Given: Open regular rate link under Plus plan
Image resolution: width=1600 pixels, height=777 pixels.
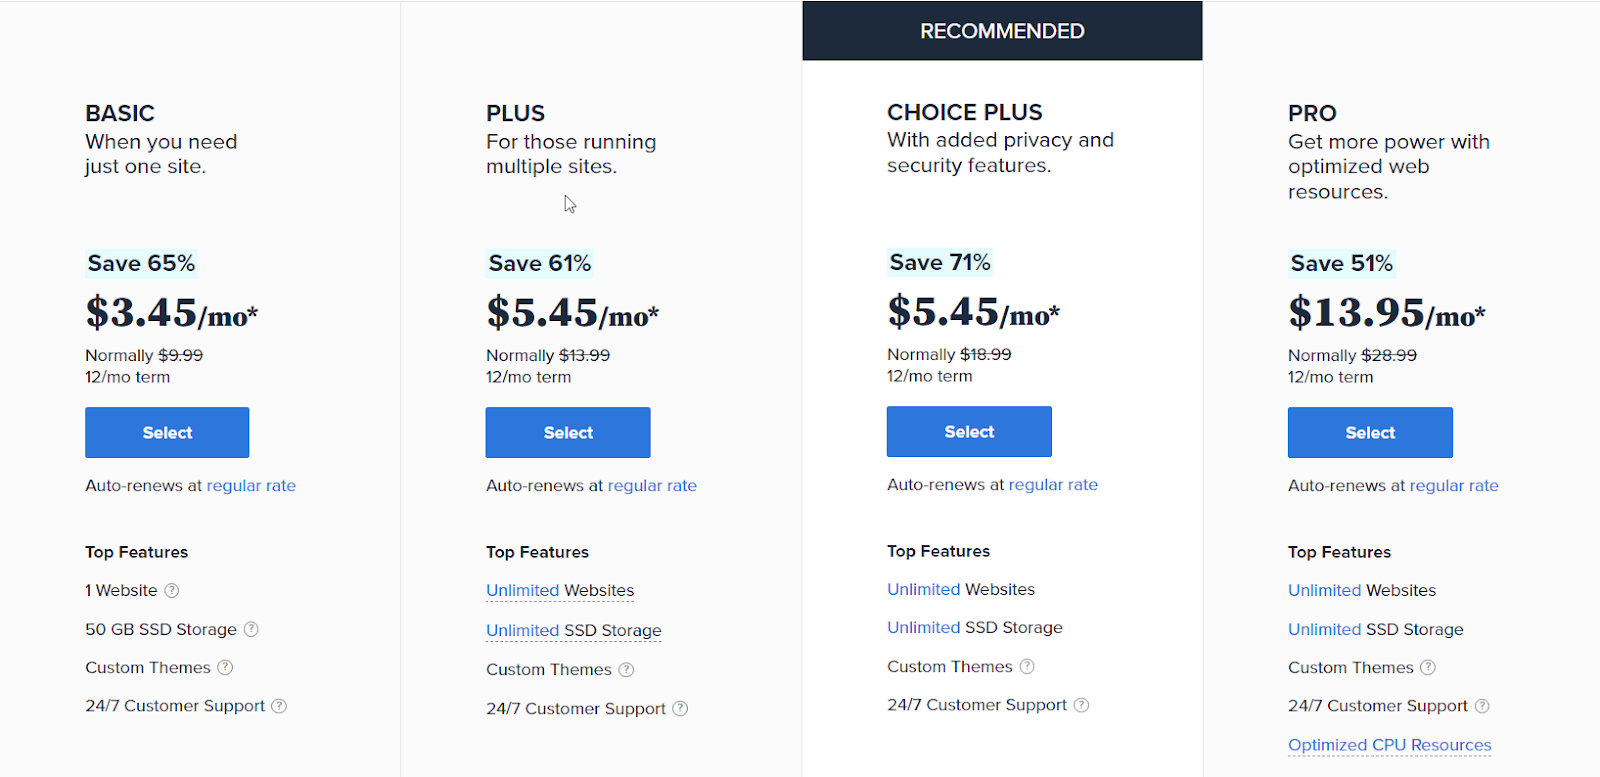Looking at the screenshot, I should pos(652,486).
